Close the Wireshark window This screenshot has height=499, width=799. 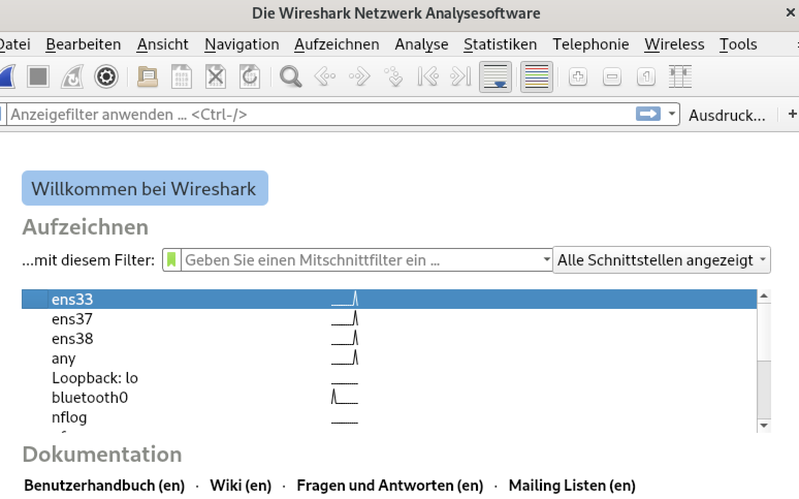coord(790,12)
